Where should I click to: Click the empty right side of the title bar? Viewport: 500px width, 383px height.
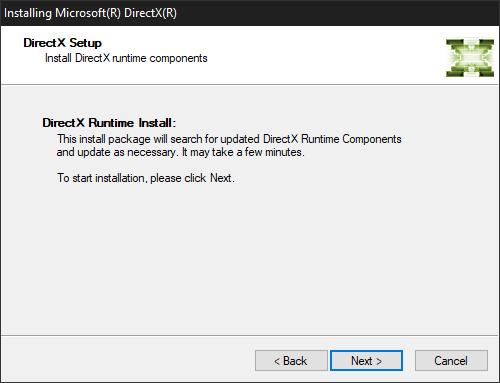click(337, 13)
